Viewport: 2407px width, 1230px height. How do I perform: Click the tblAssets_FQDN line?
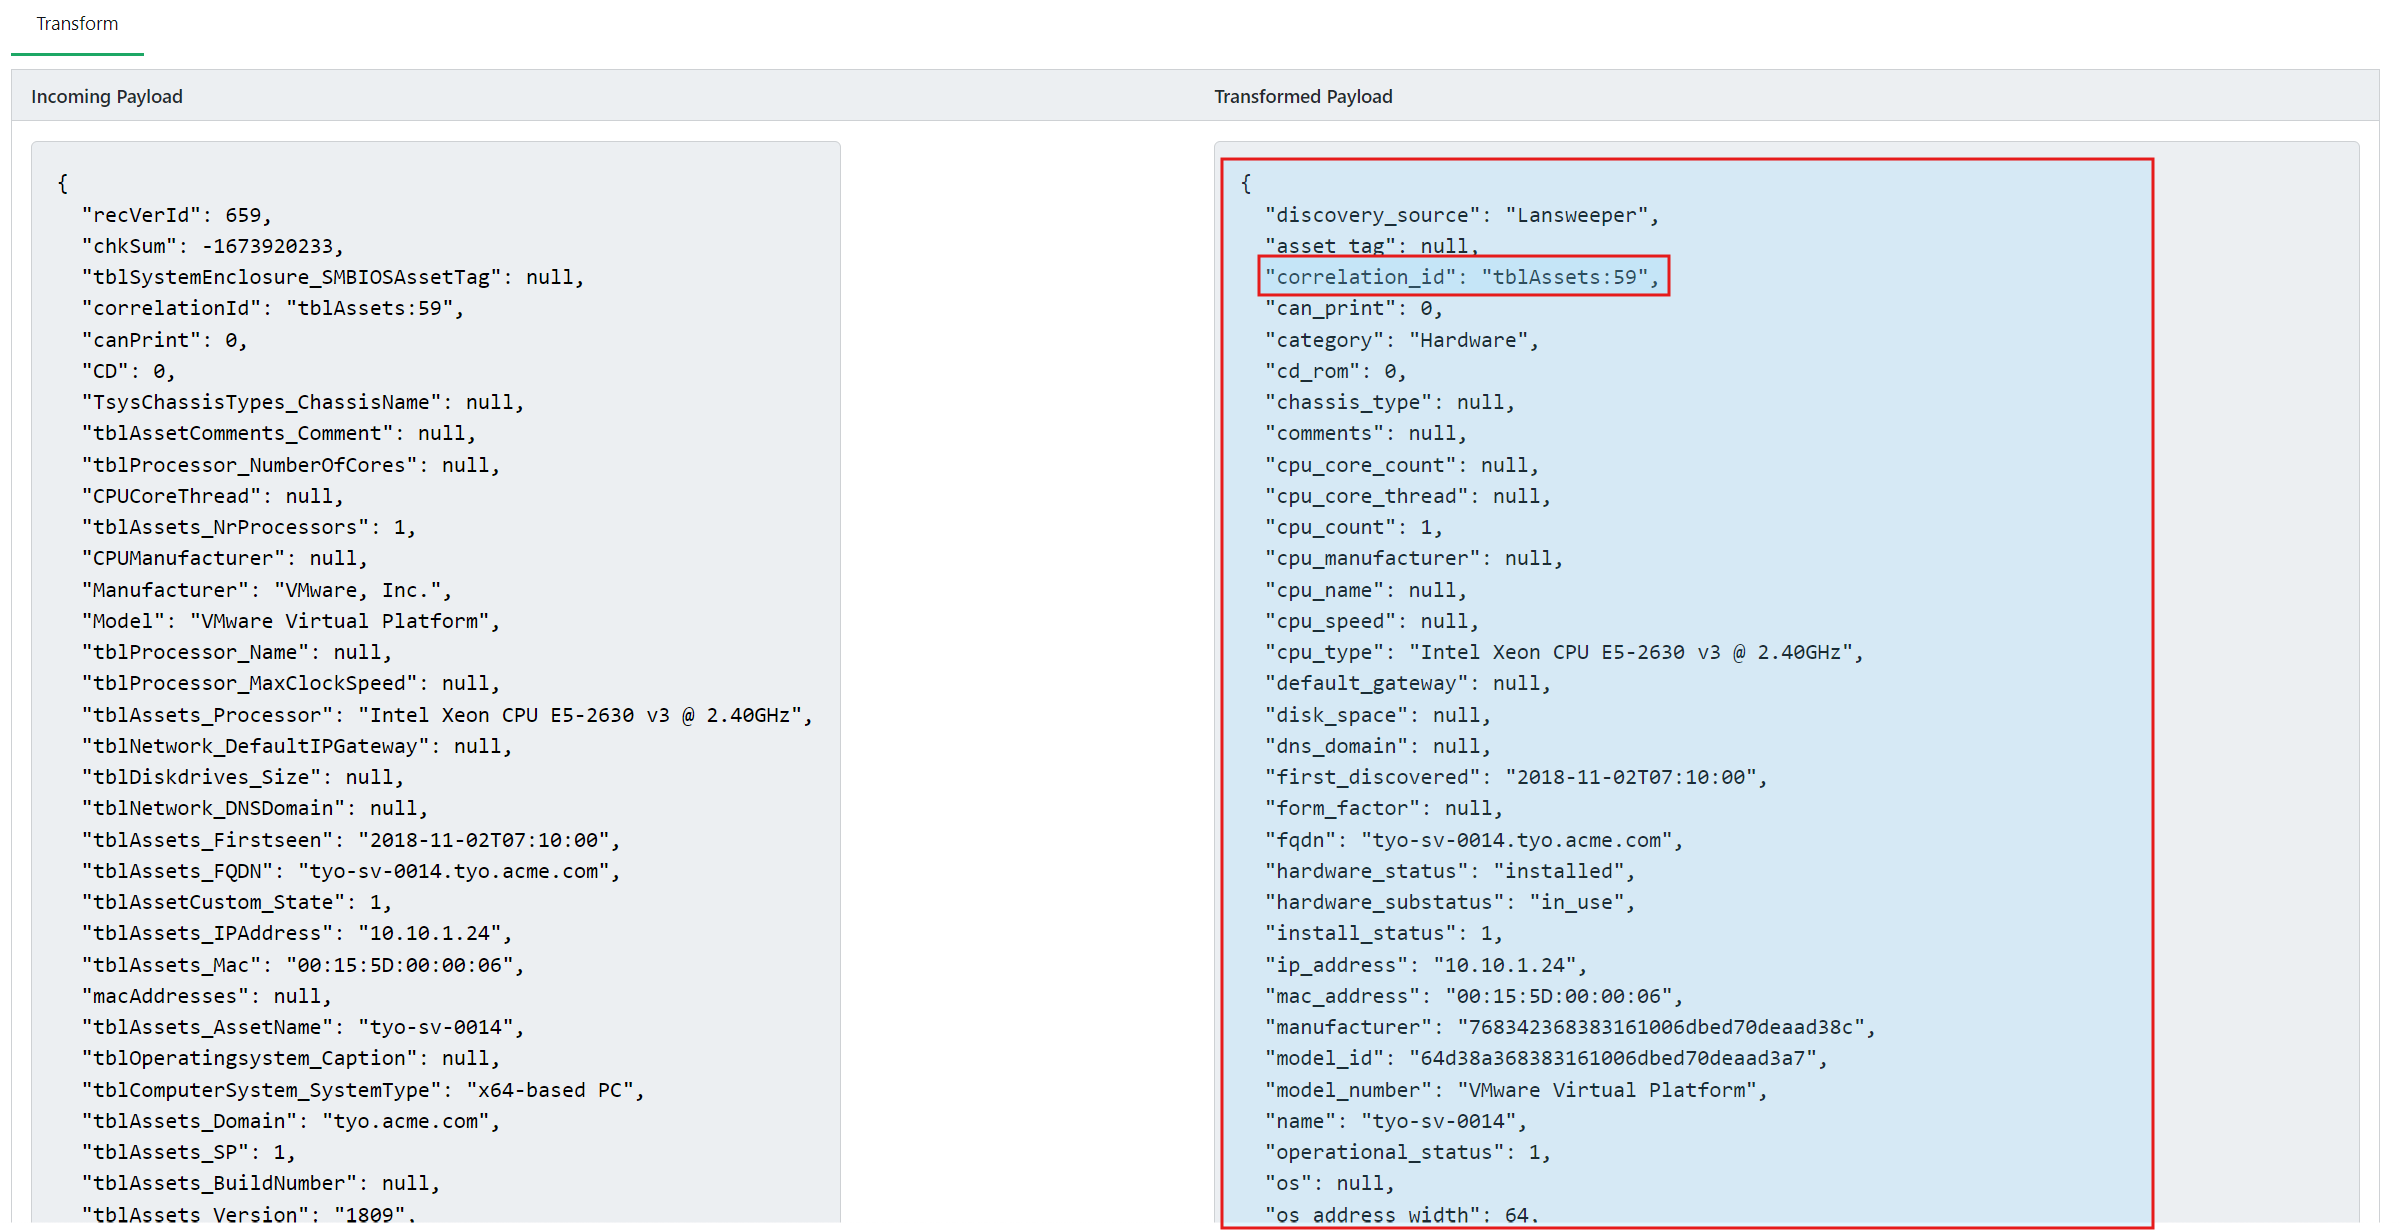(x=351, y=871)
